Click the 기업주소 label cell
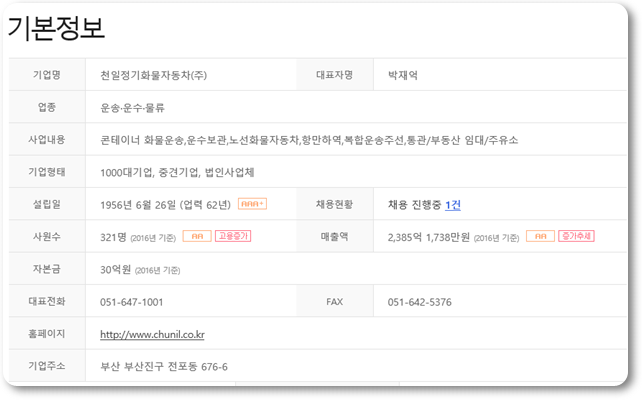 coord(47,366)
